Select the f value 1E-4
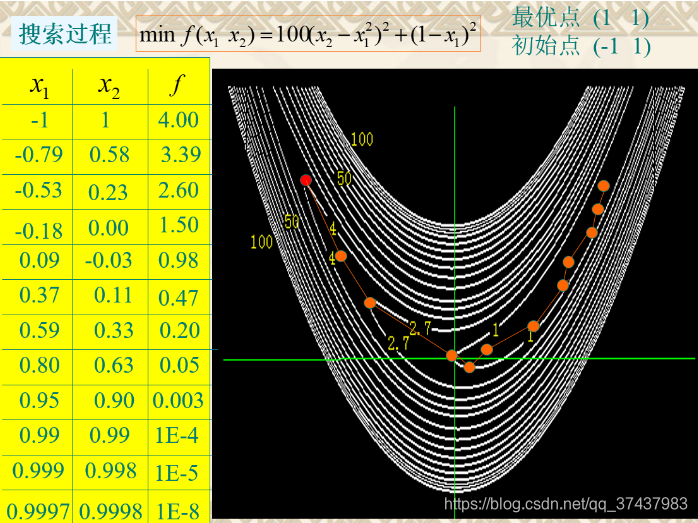 [x=177, y=435]
